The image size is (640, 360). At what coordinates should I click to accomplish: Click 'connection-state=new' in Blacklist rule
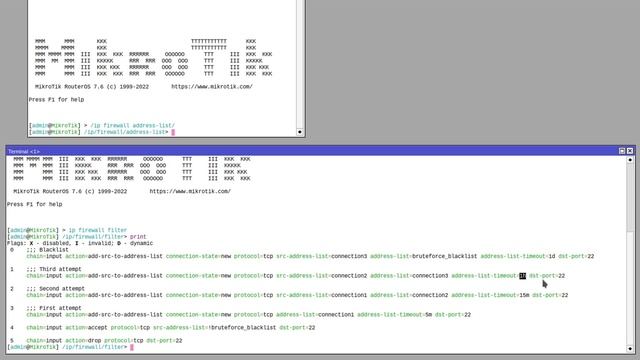click(x=198, y=256)
